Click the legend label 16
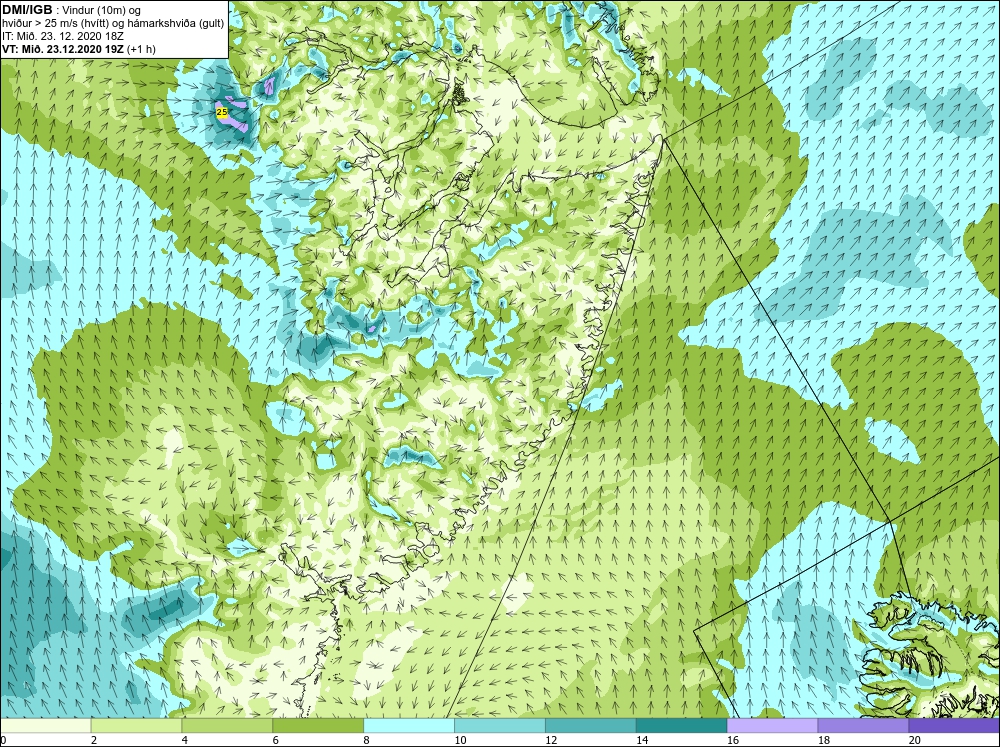This screenshot has width=1000, height=747. (x=733, y=740)
